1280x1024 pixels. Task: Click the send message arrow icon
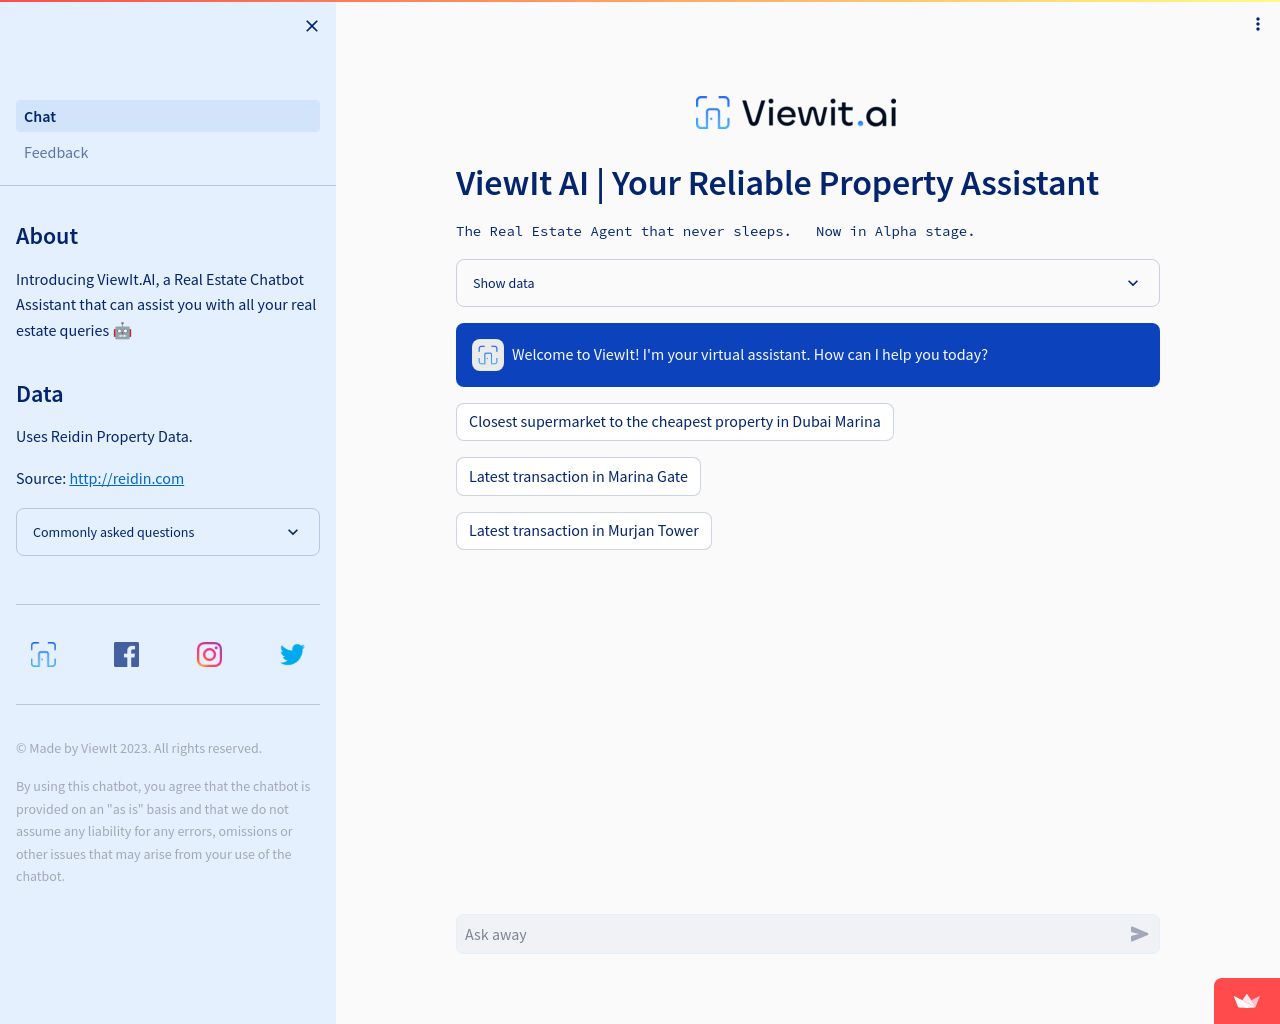click(1139, 934)
